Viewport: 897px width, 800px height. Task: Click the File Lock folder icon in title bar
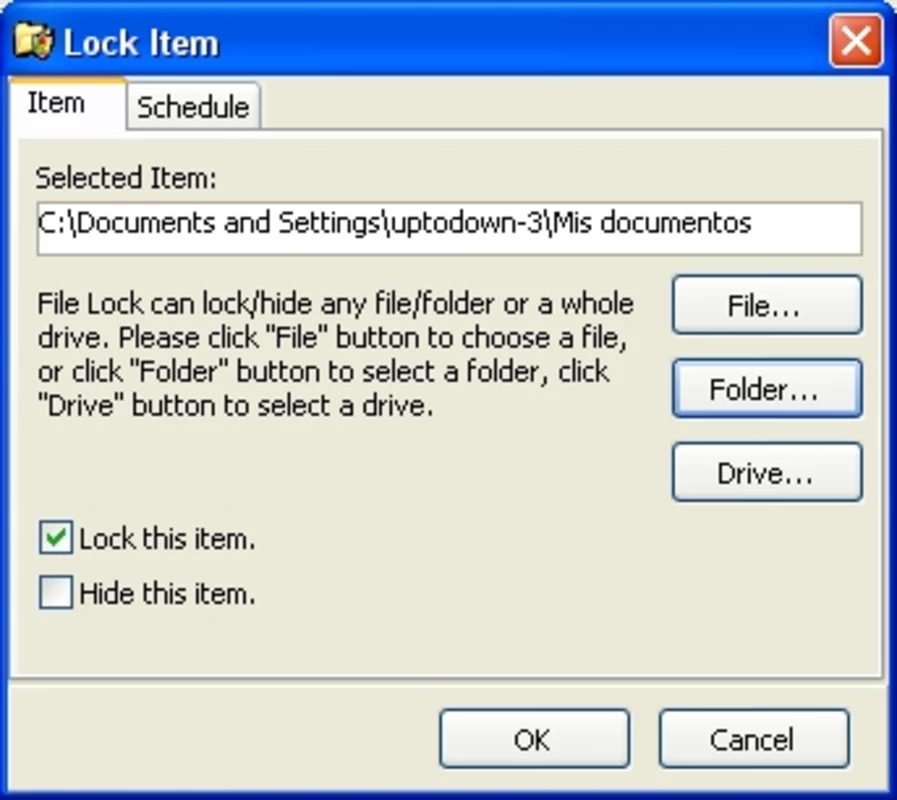coord(33,41)
